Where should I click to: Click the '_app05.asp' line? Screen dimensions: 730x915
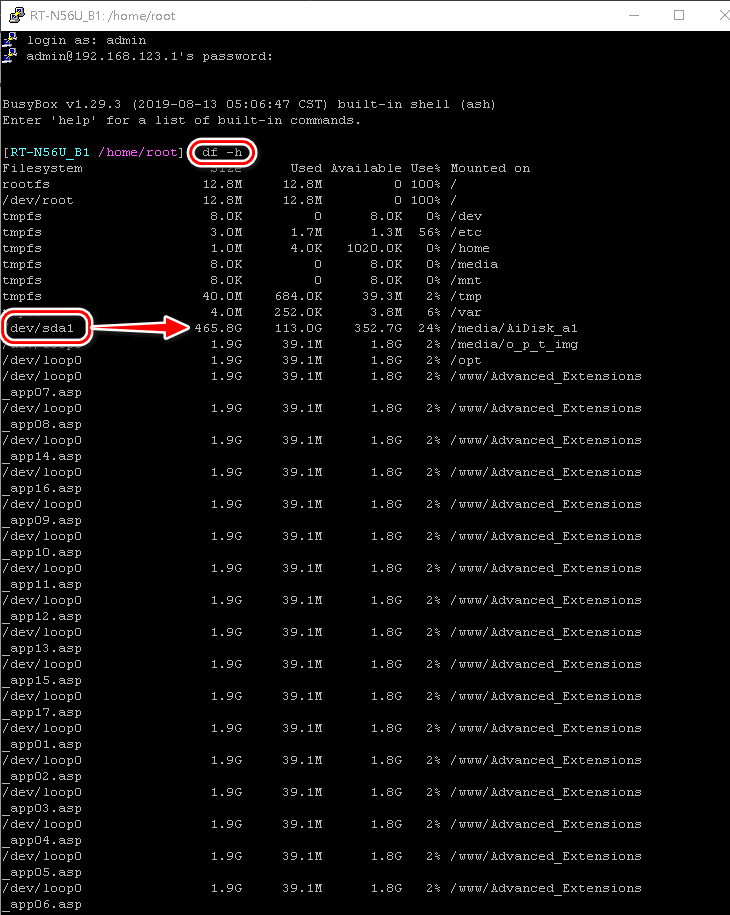click(42, 872)
